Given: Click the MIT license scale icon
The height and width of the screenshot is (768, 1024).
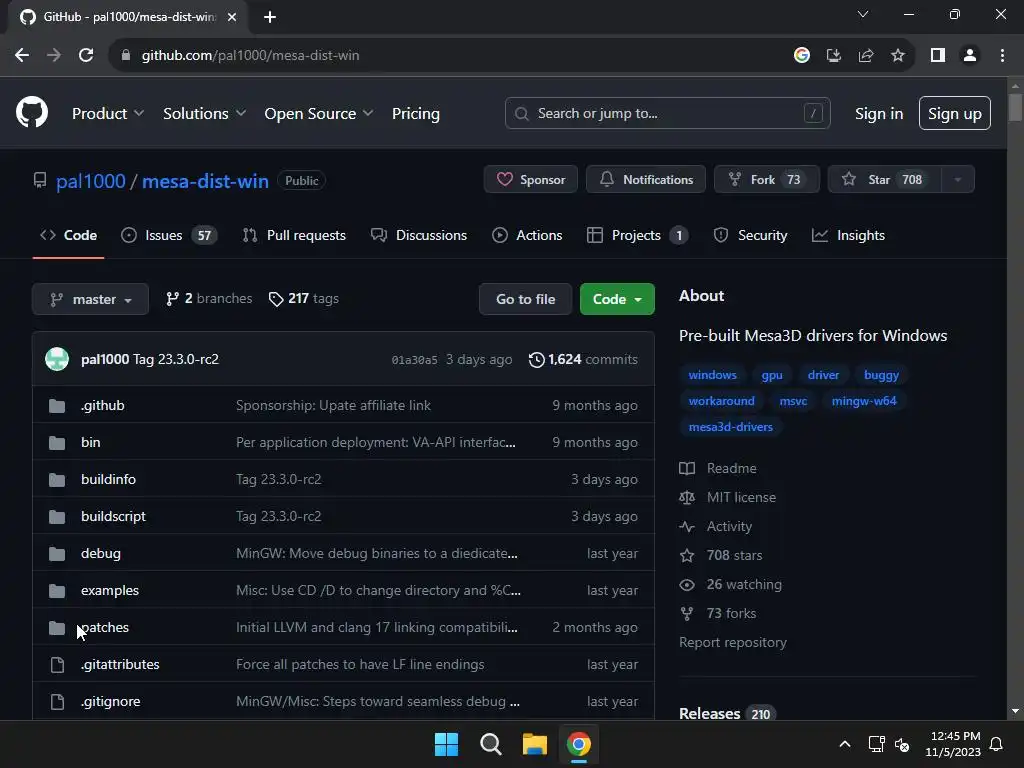Looking at the screenshot, I should pos(687,498).
